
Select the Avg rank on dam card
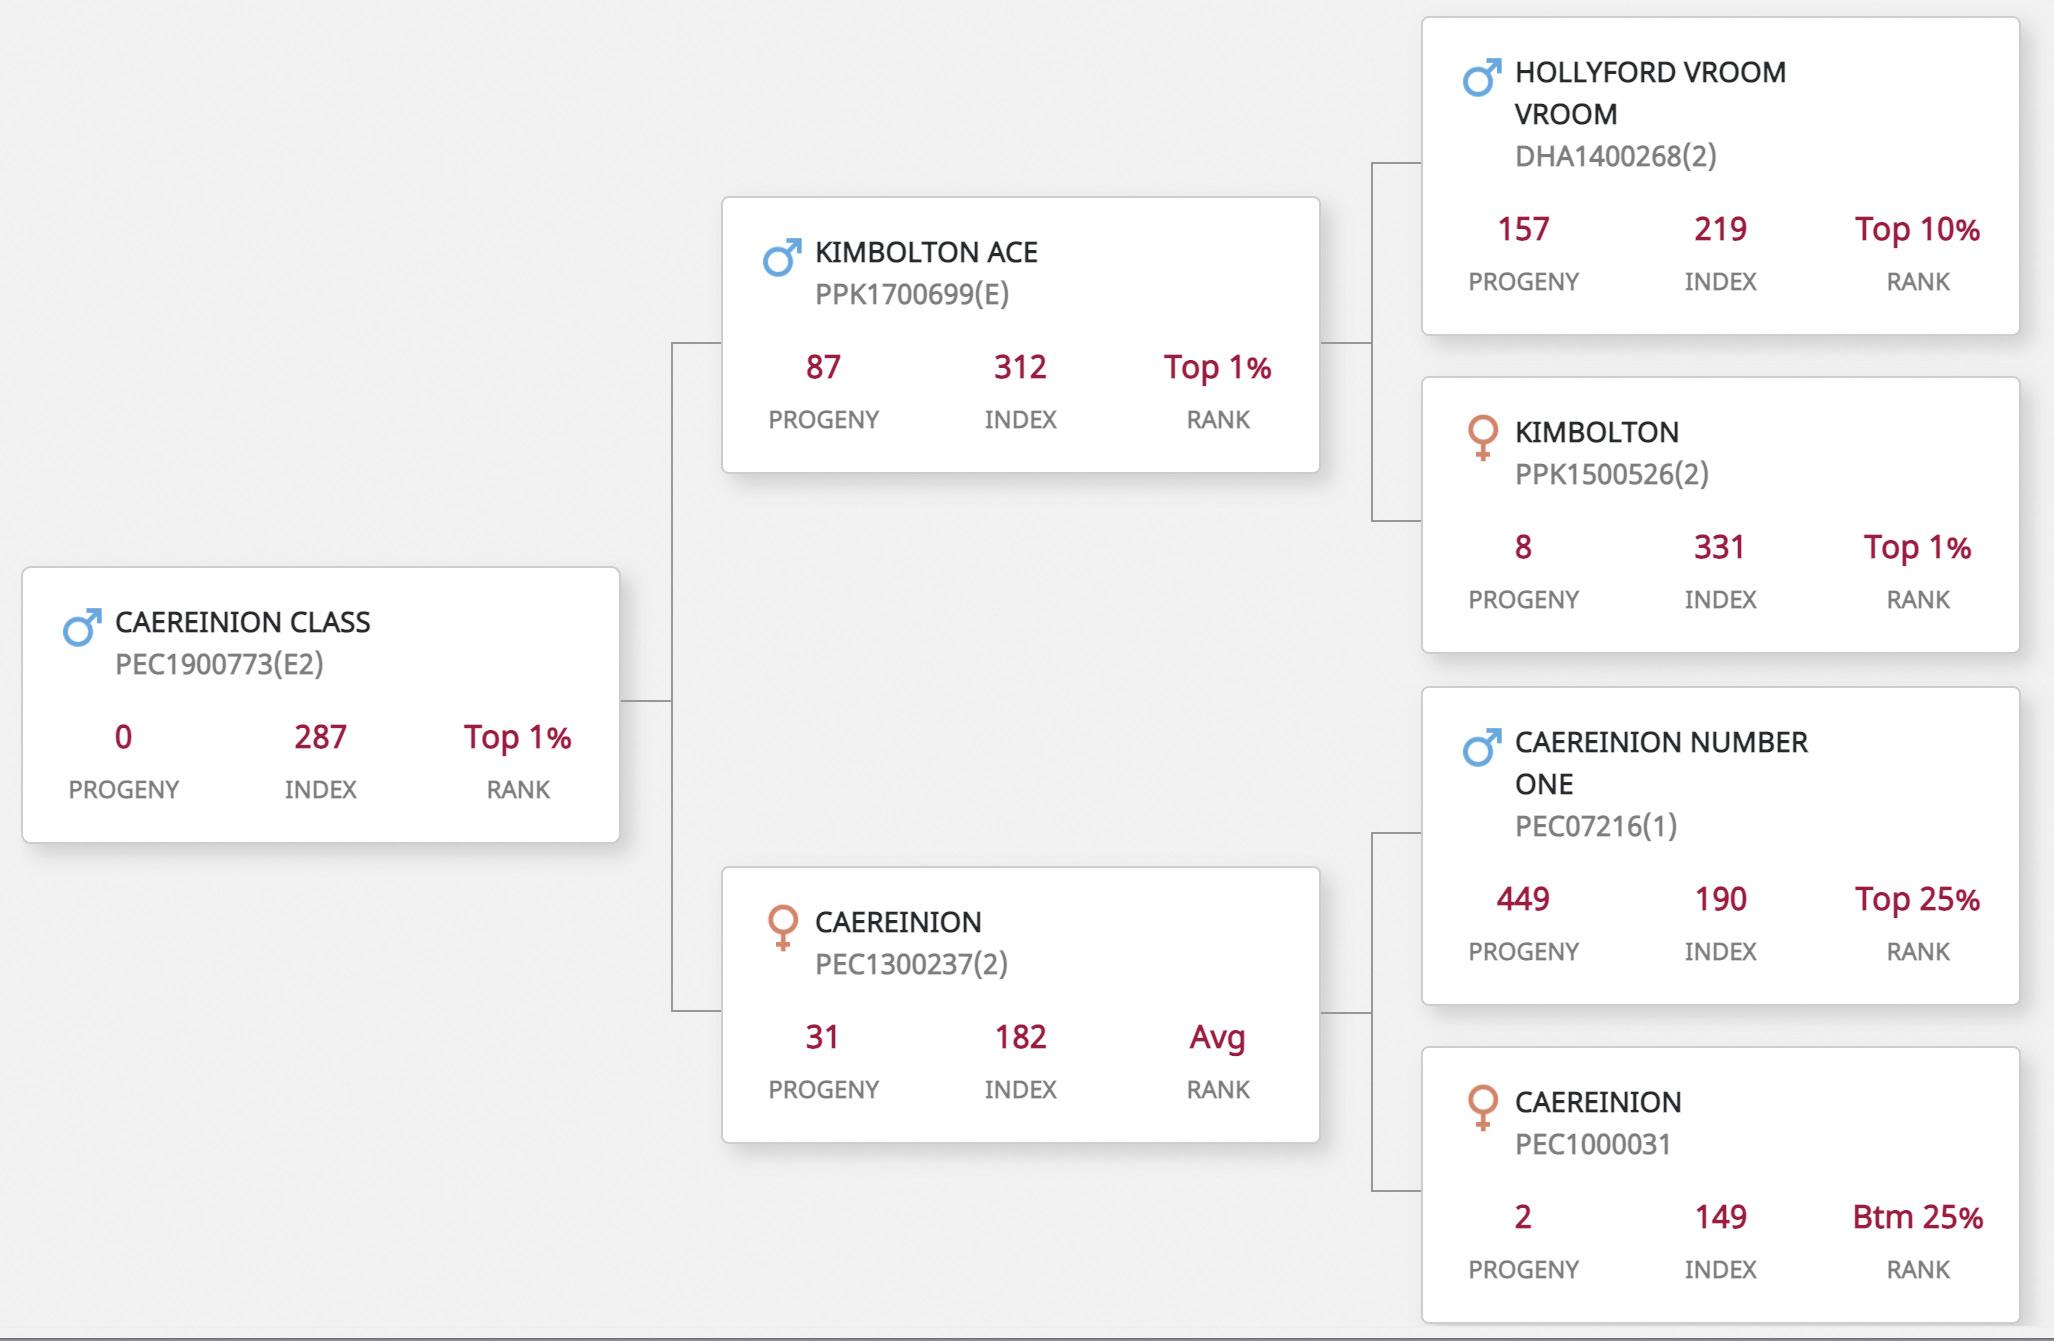tap(1218, 1038)
